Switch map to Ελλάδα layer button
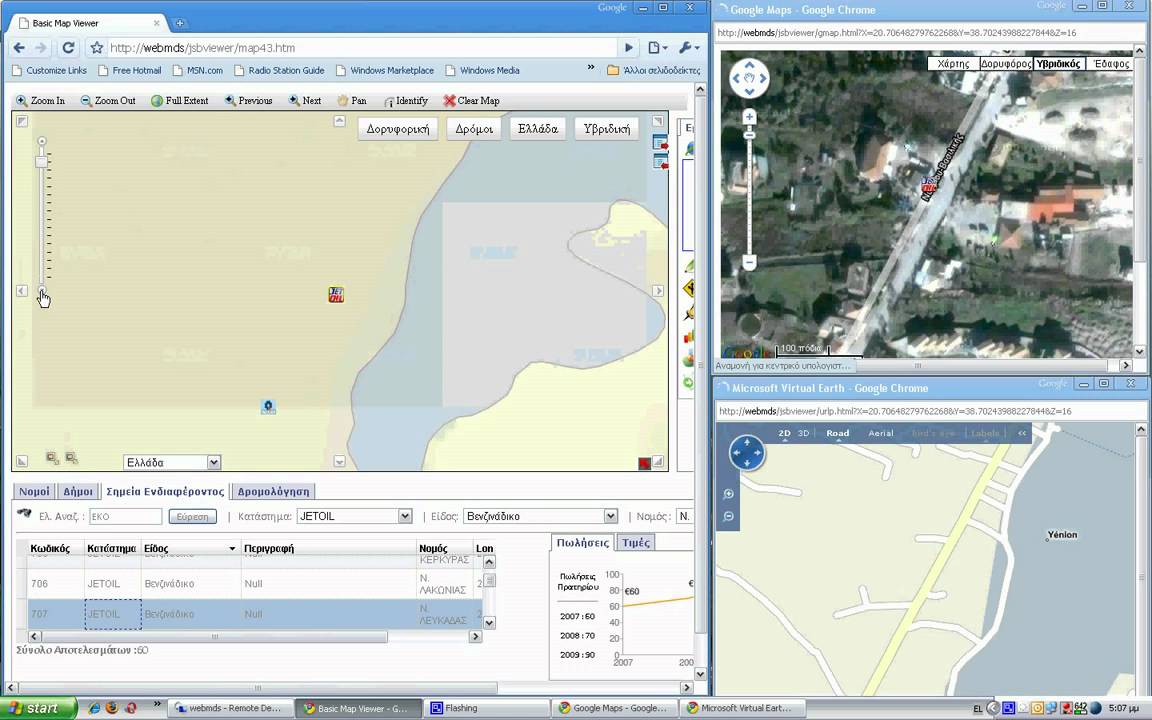Viewport: 1152px width, 720px height. [538, 129]
